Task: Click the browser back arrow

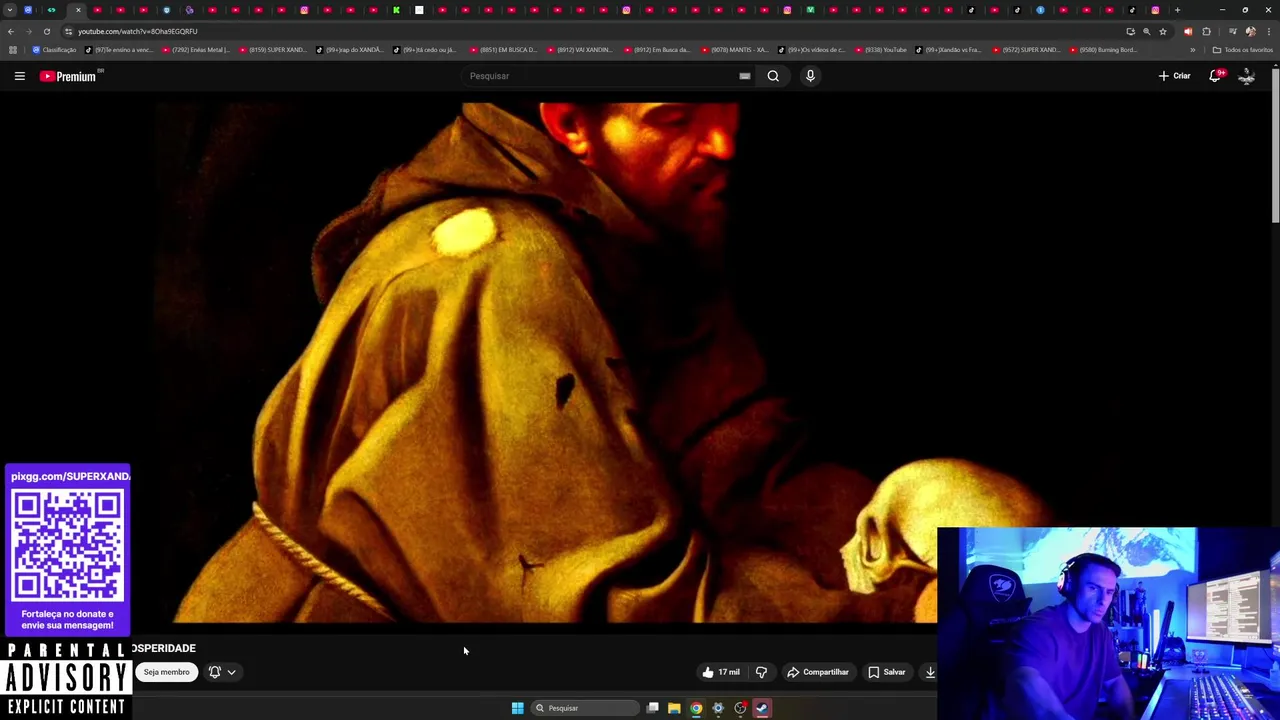Action: pyautogui.click(x=10, y=31)
